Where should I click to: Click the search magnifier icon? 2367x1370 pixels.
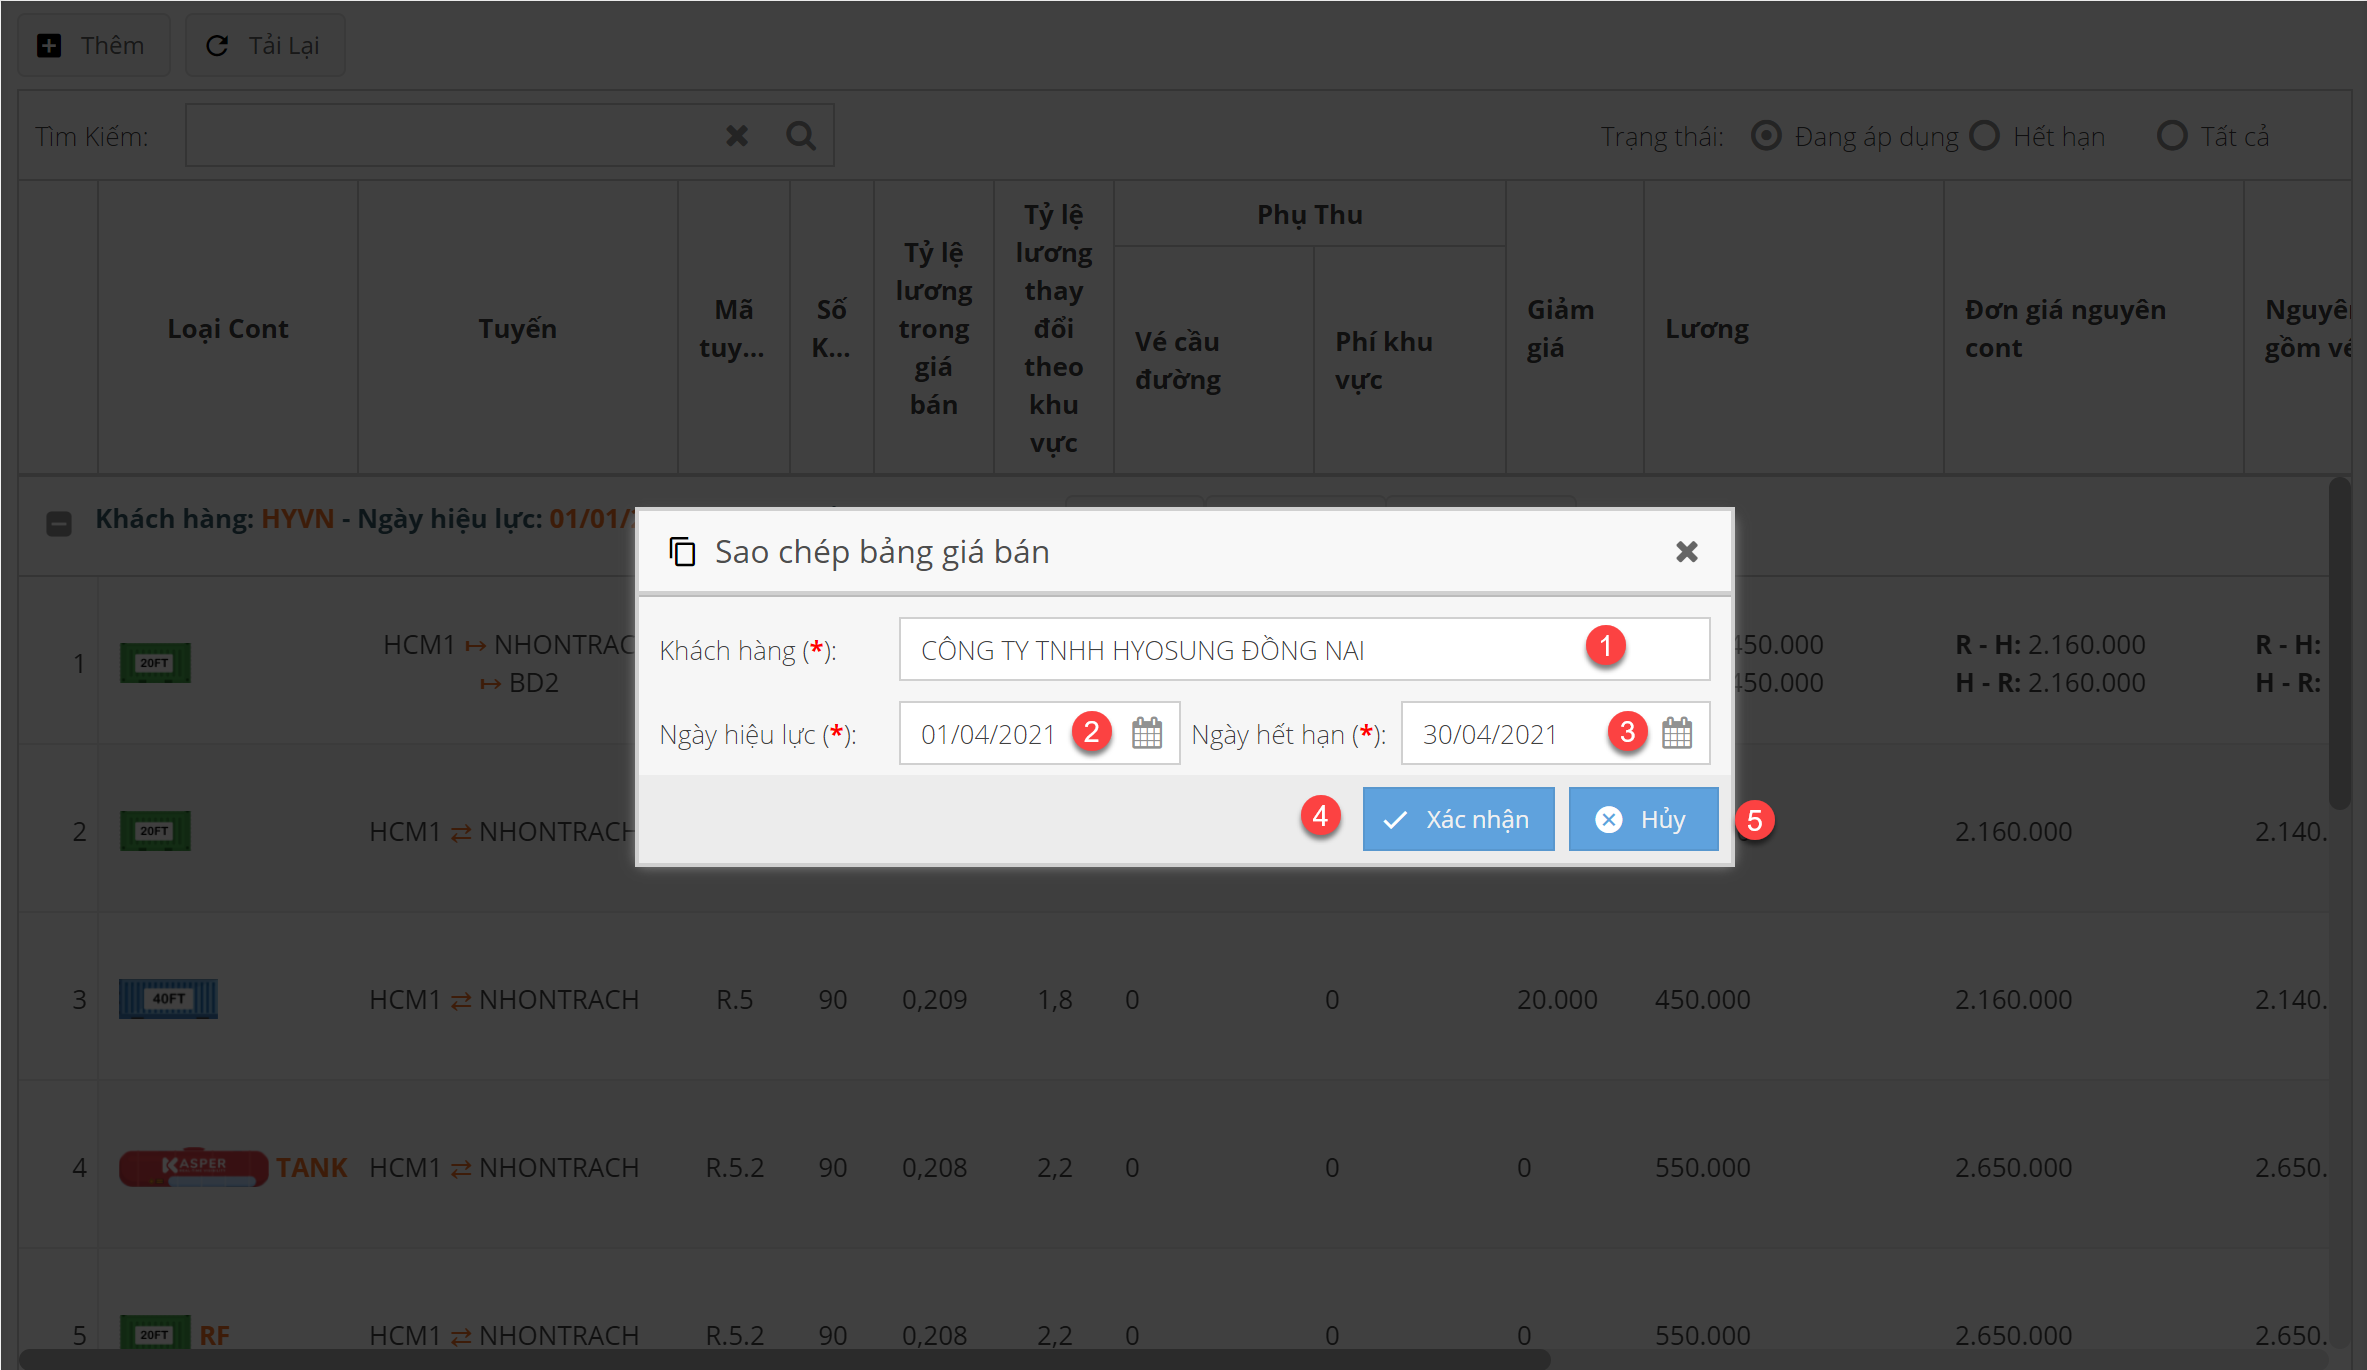pos(800,135)
